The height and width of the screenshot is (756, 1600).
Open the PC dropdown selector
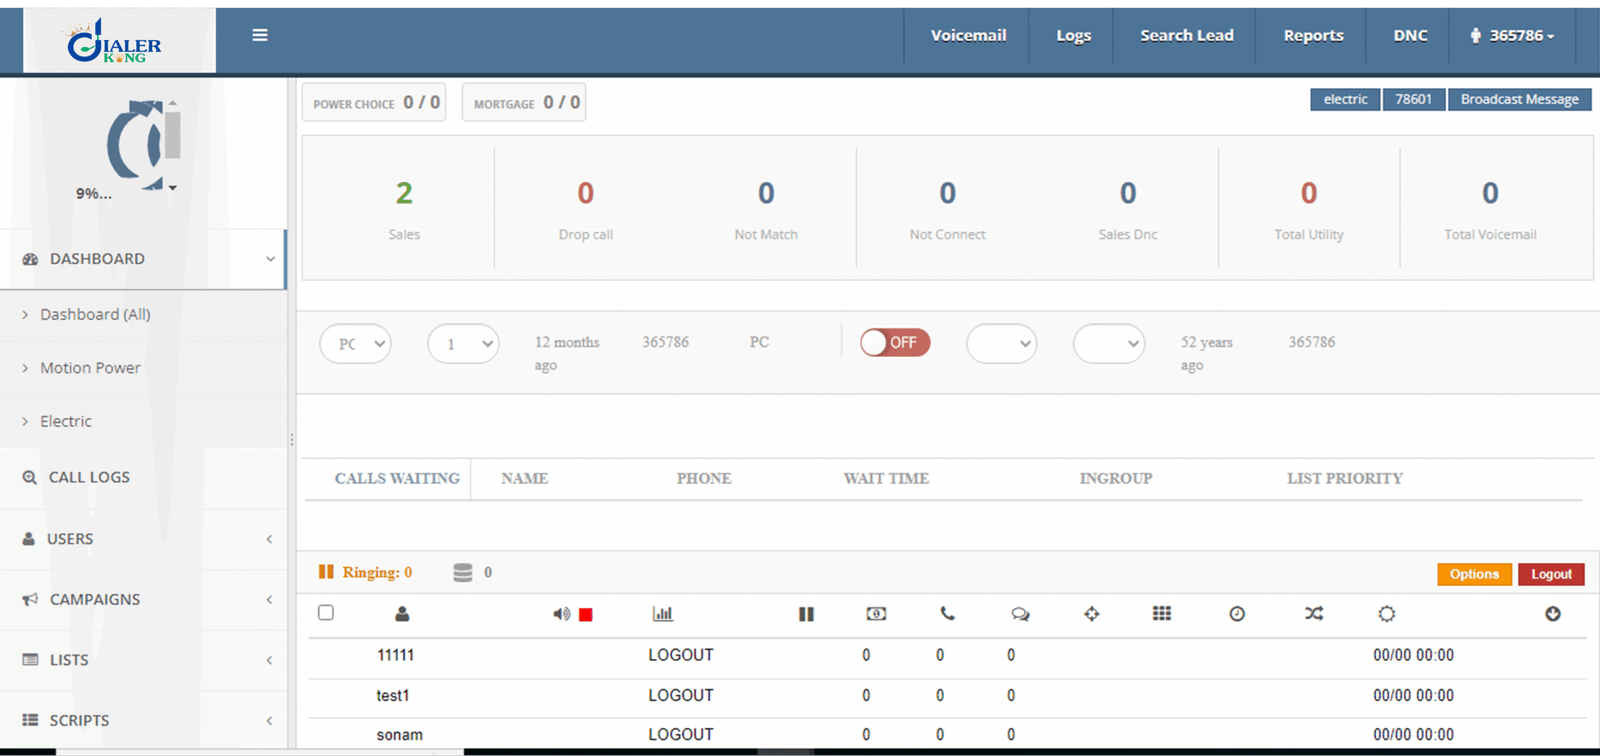point(356,344)
